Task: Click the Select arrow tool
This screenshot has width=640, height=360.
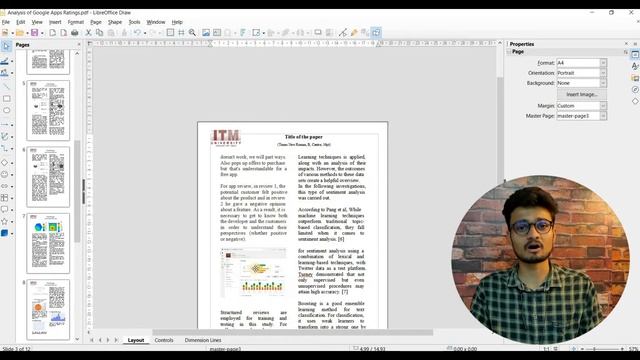Action: click(x=6, y=47)
